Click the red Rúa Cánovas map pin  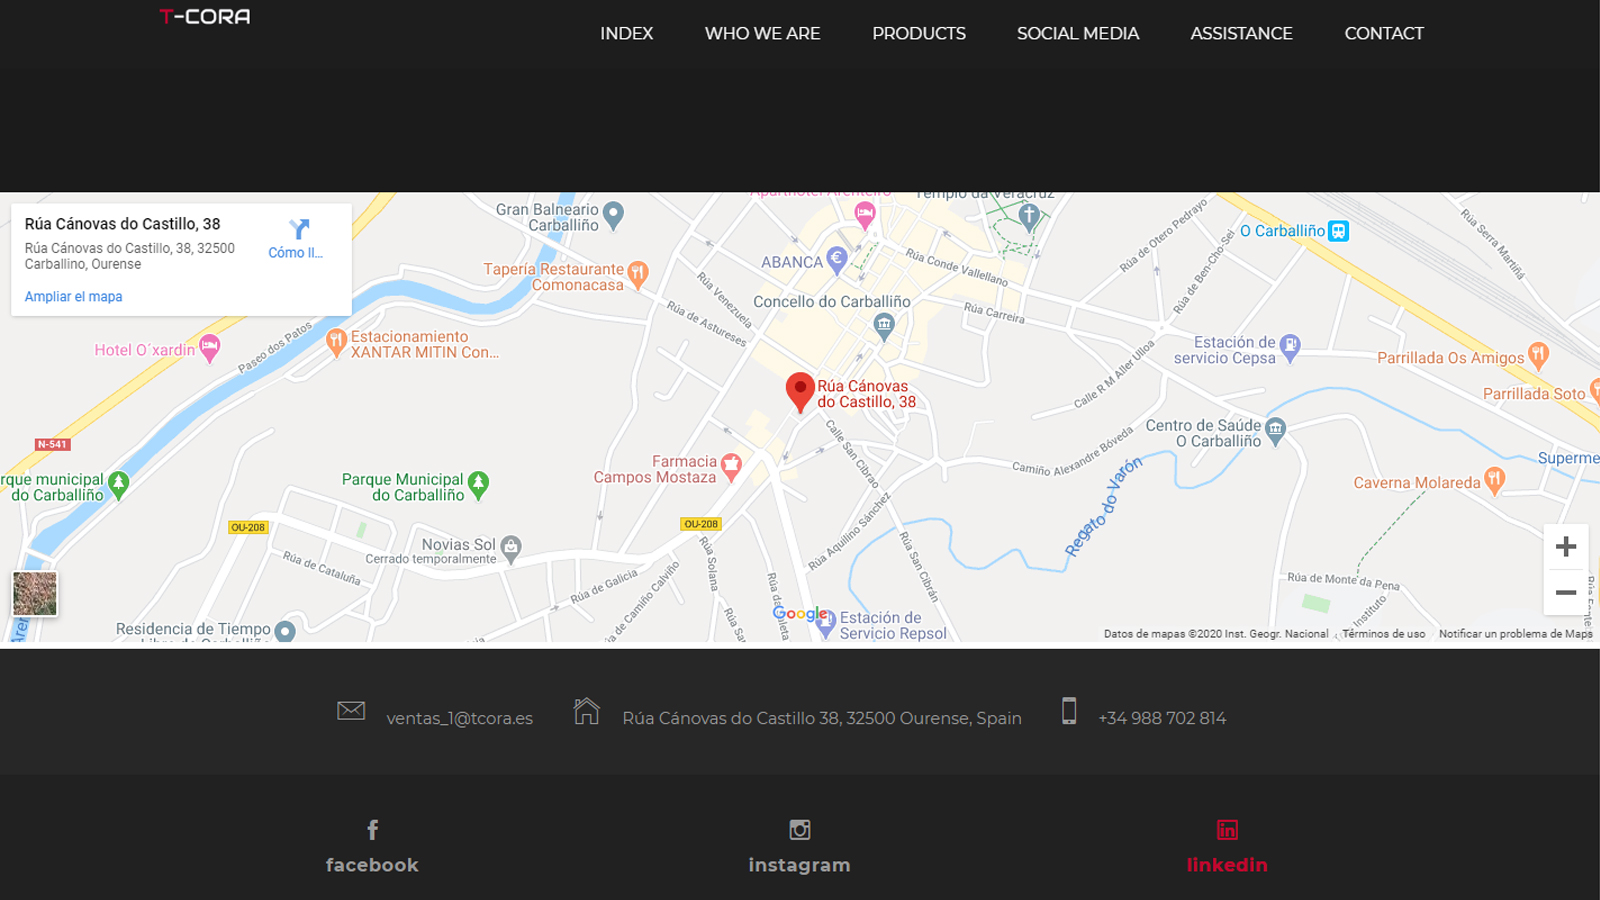point(800,392)
